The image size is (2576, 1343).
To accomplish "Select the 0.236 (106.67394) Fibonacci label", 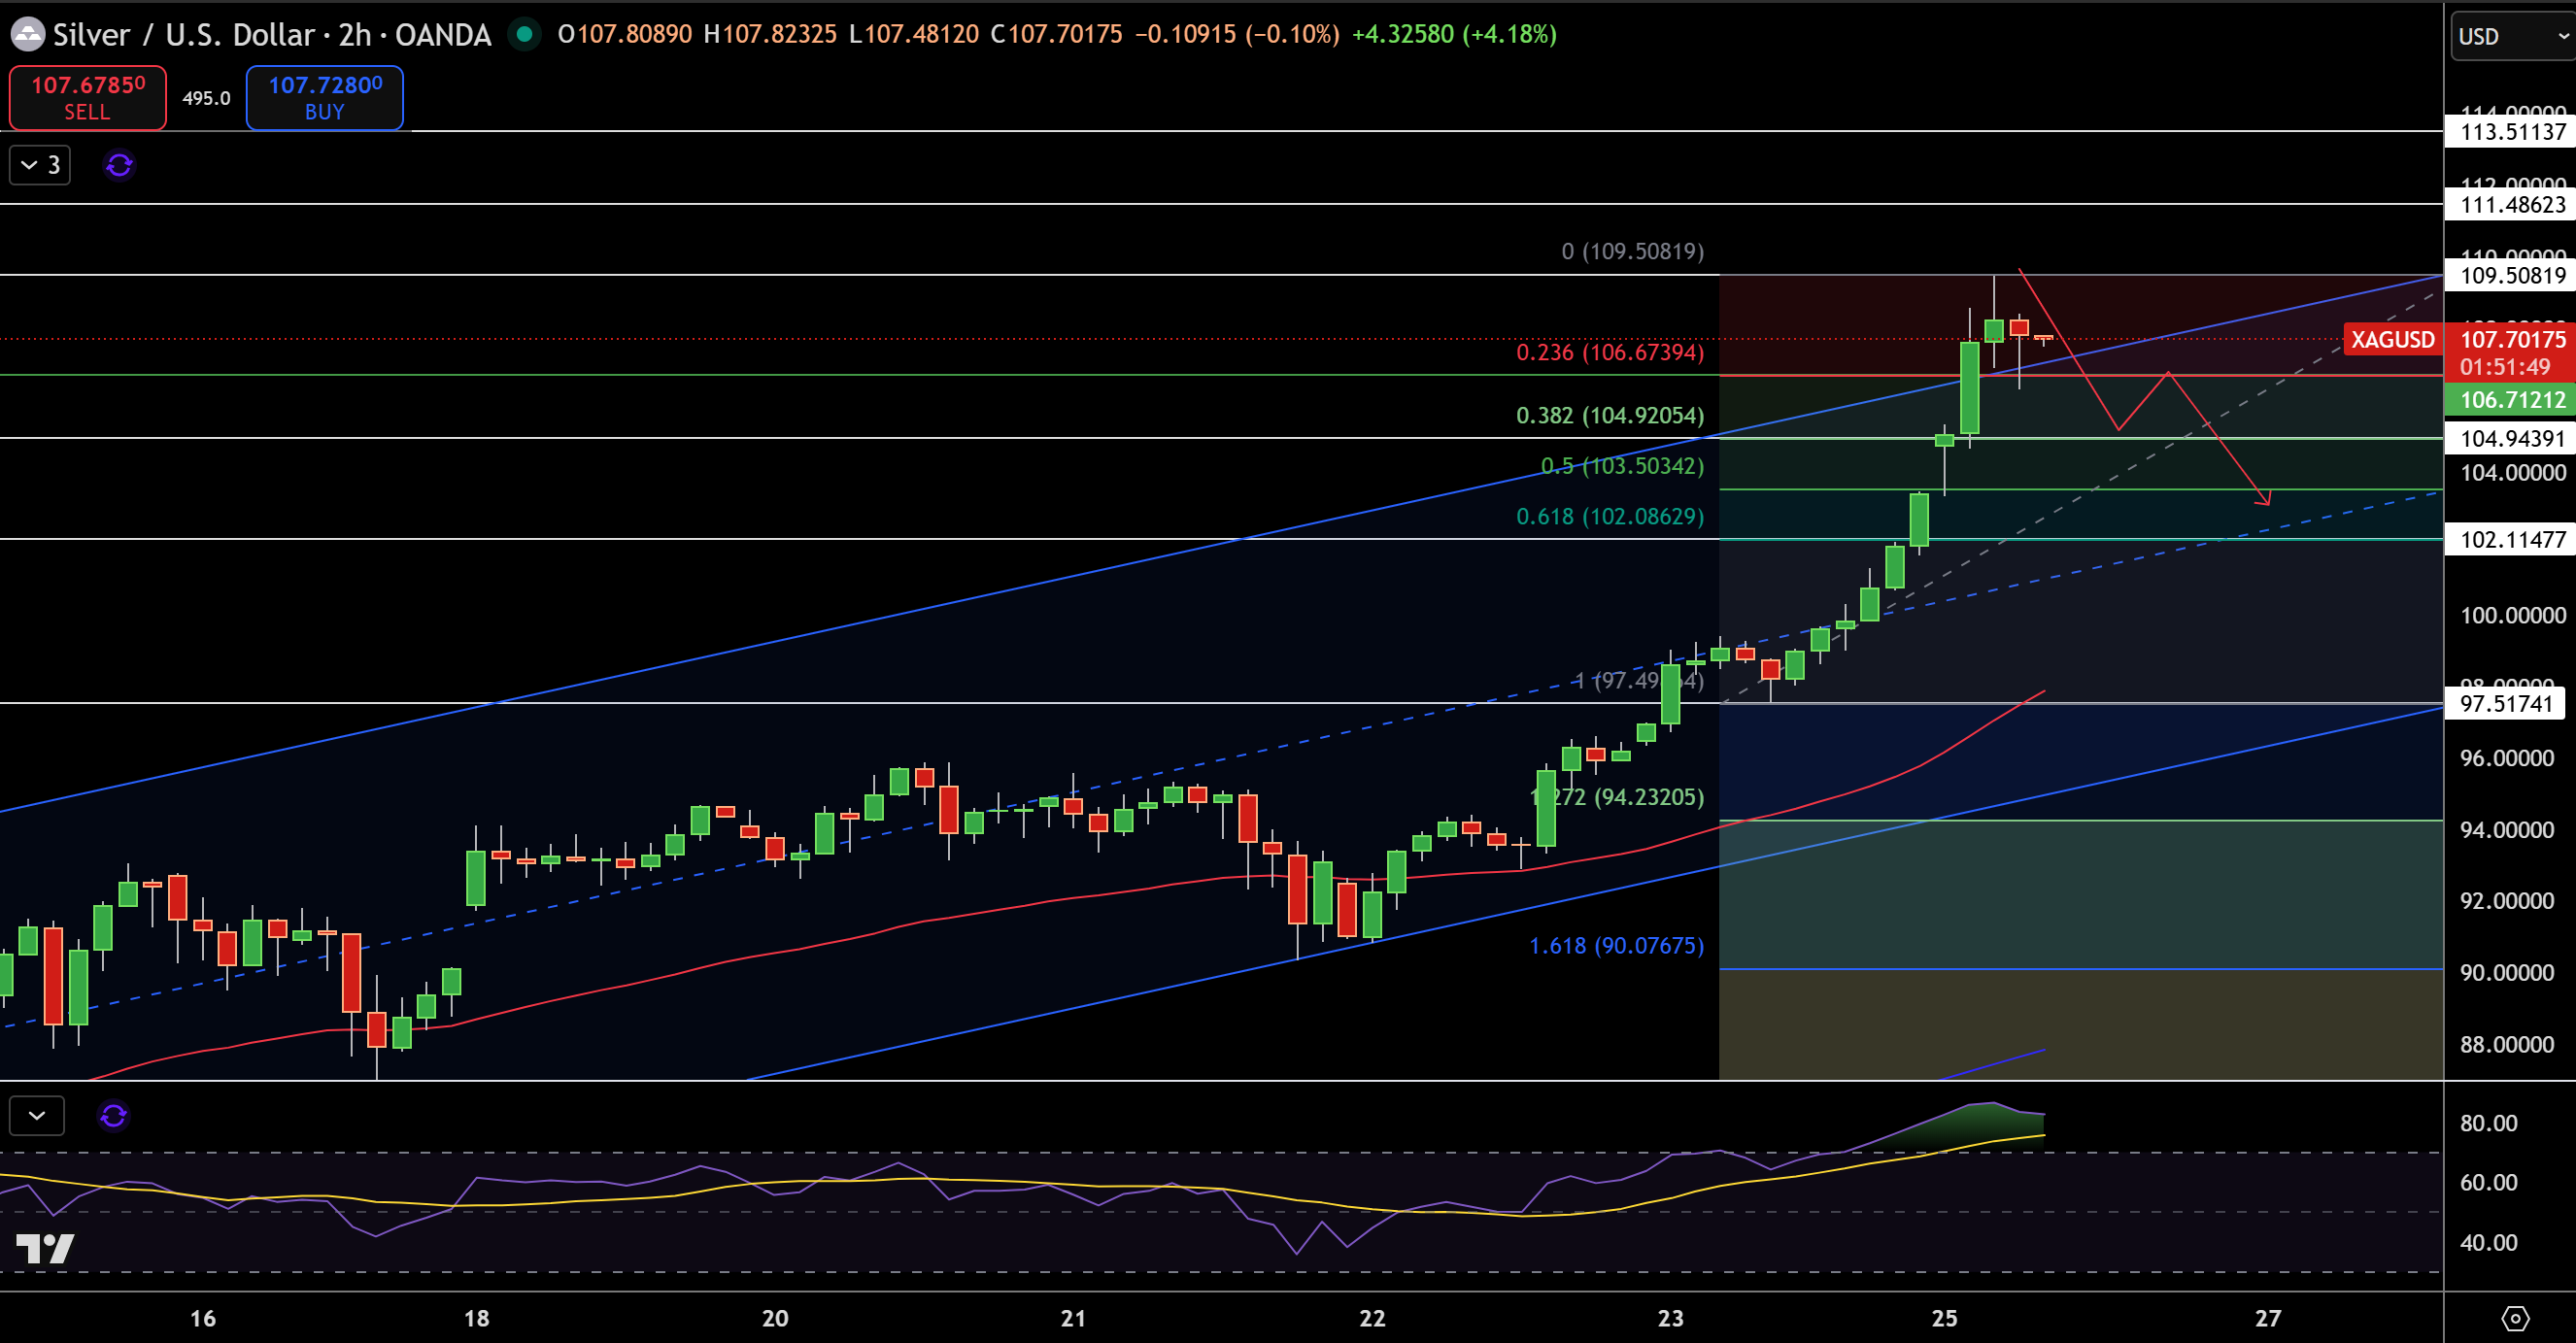I will pyautogui.click(x=1610, y=352).
